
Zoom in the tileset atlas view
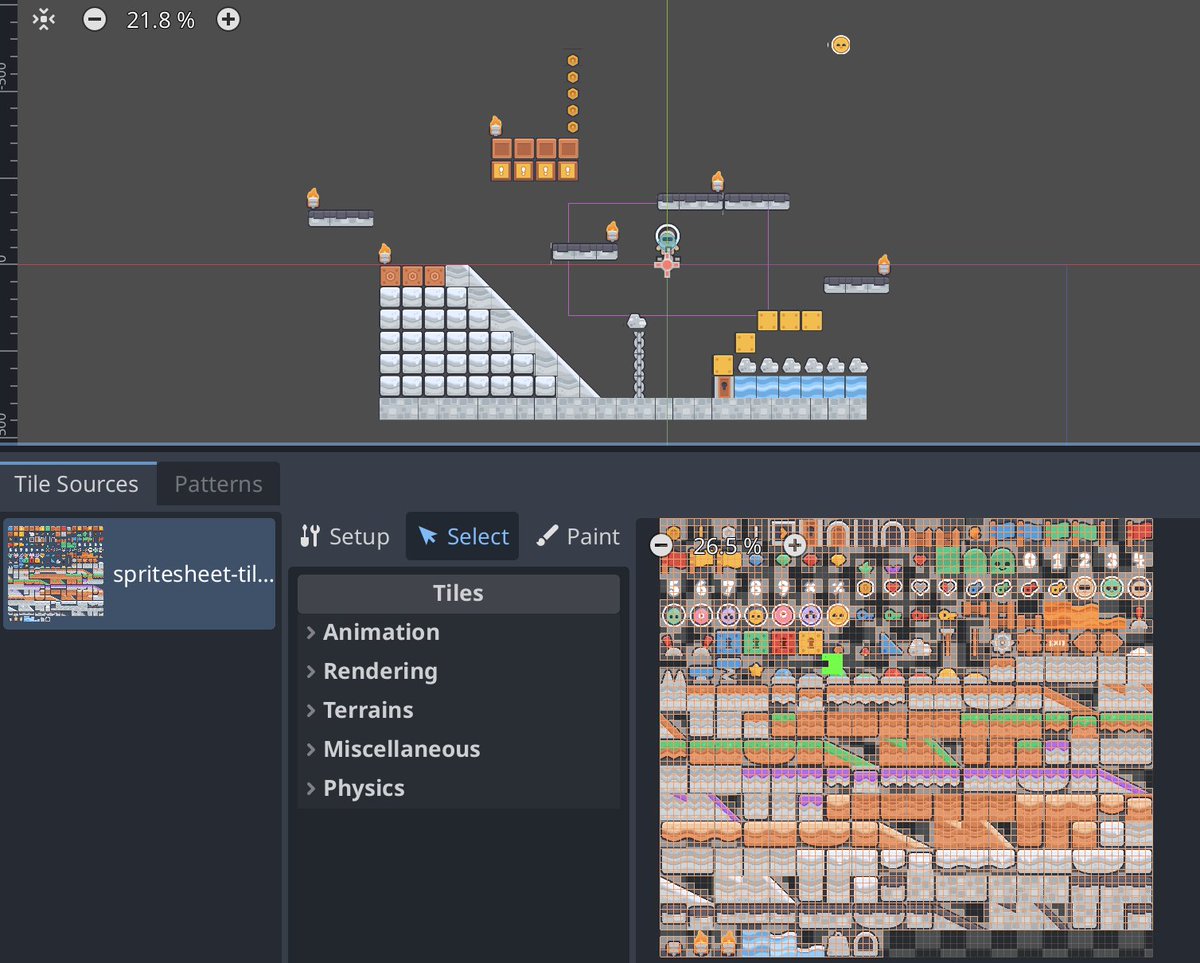tap(794, 545)
